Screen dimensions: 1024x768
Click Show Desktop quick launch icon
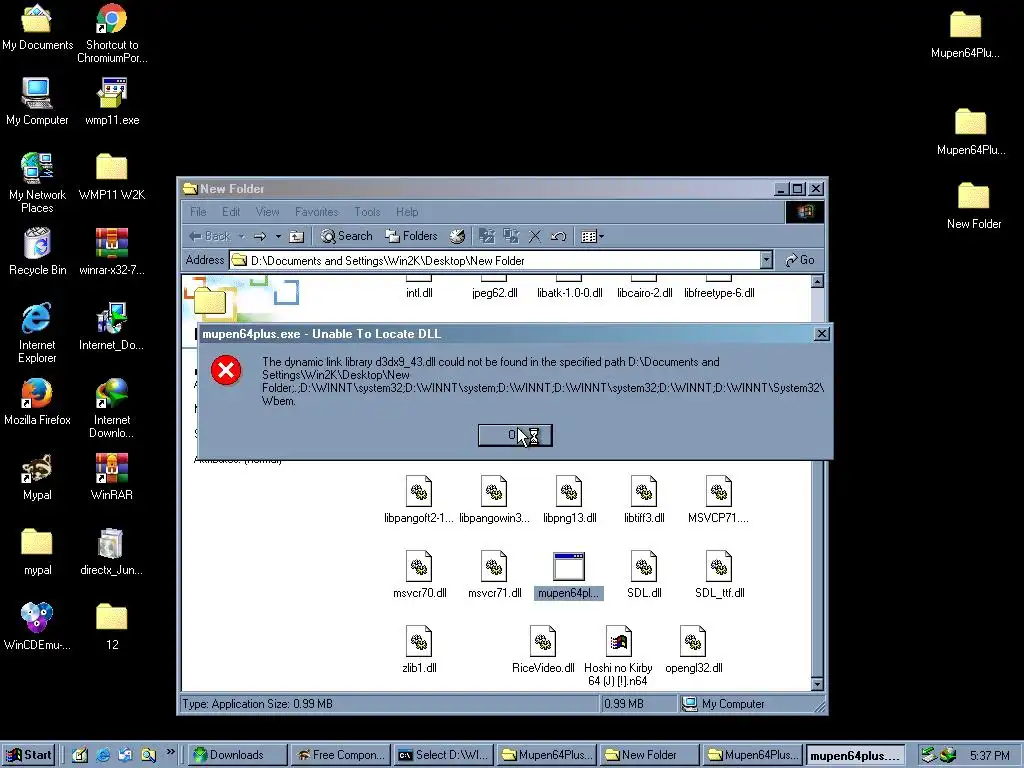pos(80,755)
